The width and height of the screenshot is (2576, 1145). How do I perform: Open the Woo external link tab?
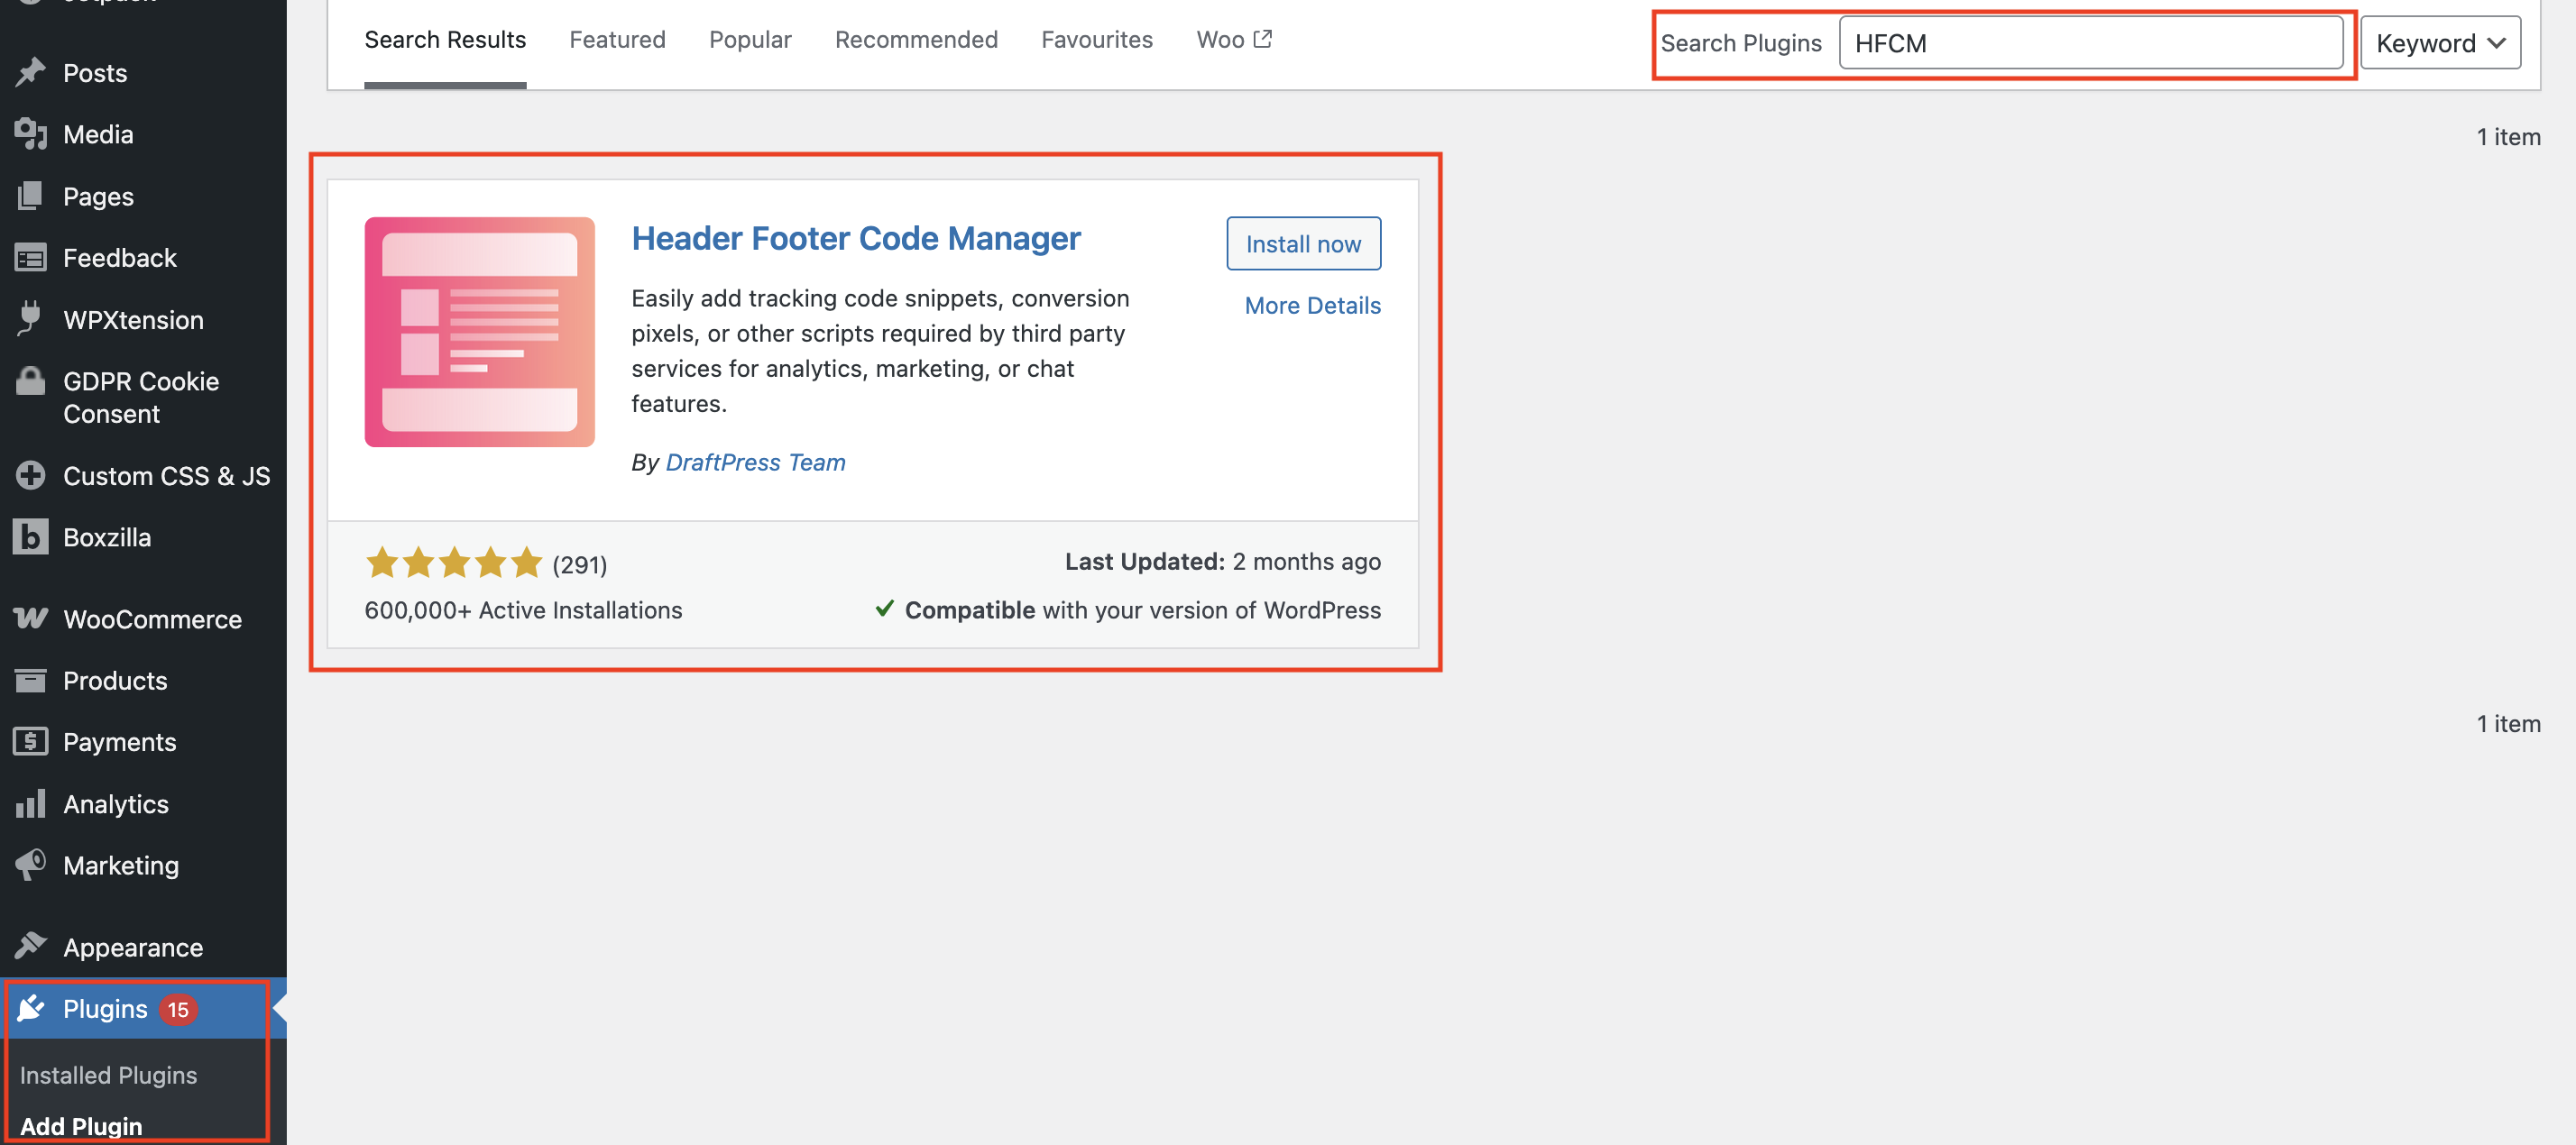pos(1233,39)
